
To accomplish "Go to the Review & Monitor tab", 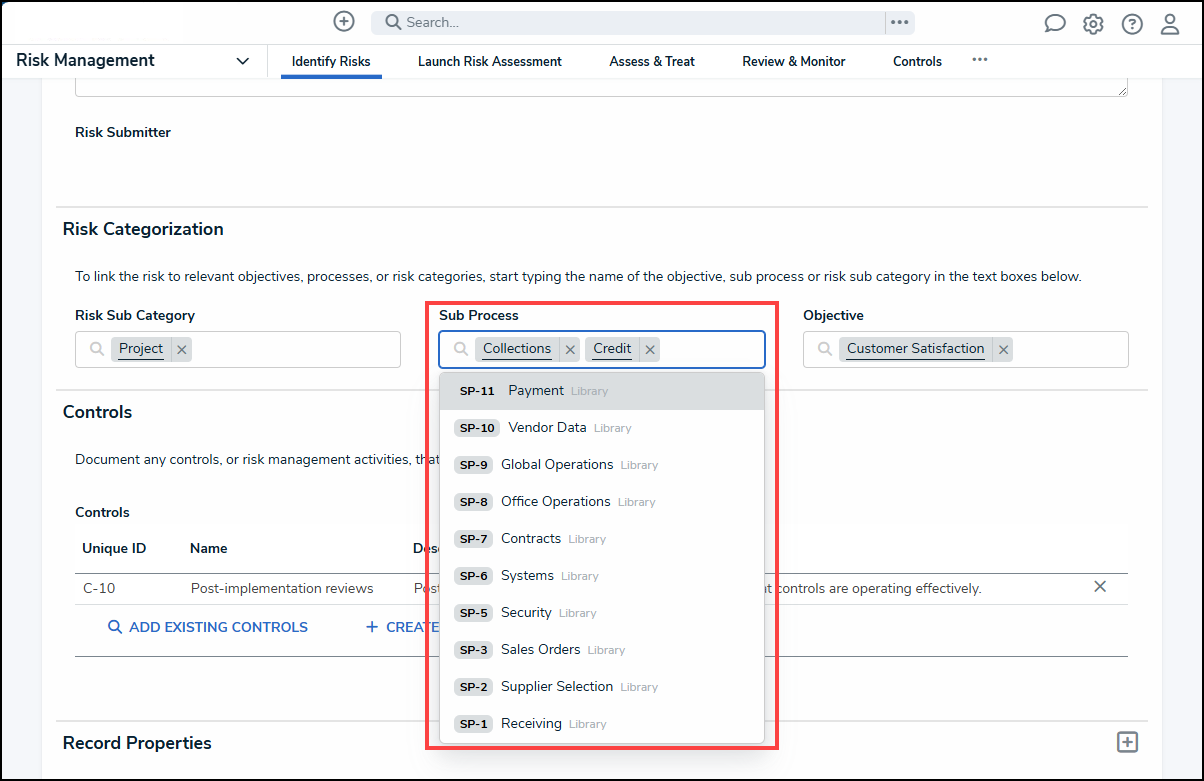I will [794, 61].
